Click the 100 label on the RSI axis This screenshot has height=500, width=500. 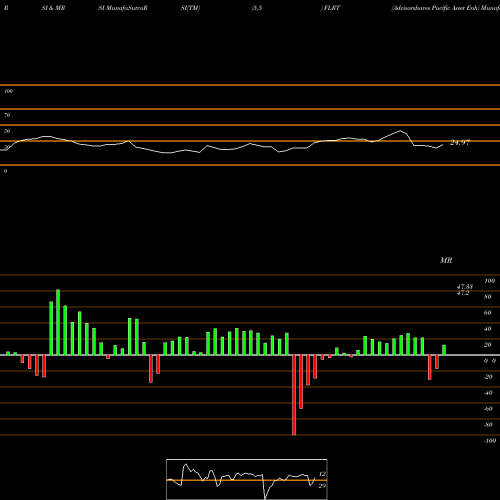pyautogui.click(x=8, y=91)
